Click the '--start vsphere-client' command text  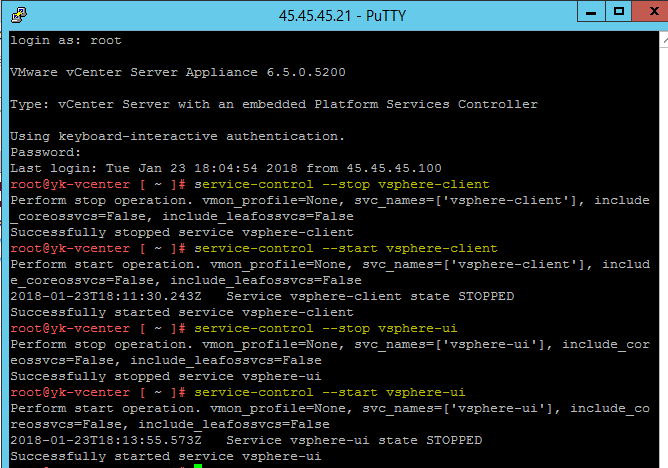(x=346, y=248)
